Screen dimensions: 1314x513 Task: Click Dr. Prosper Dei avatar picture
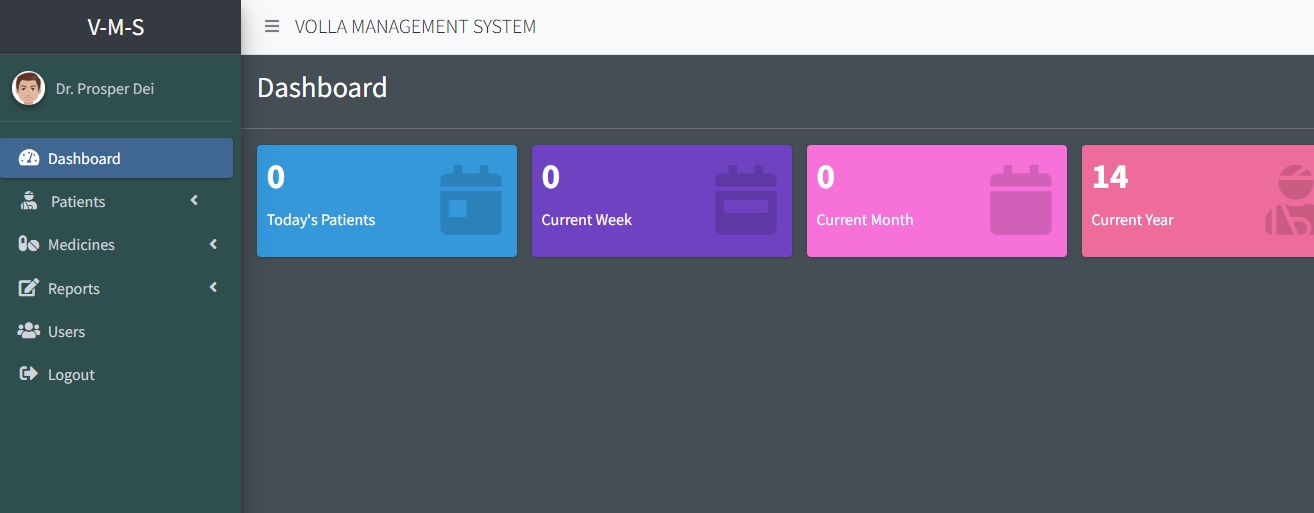click(x=28, y=88)
